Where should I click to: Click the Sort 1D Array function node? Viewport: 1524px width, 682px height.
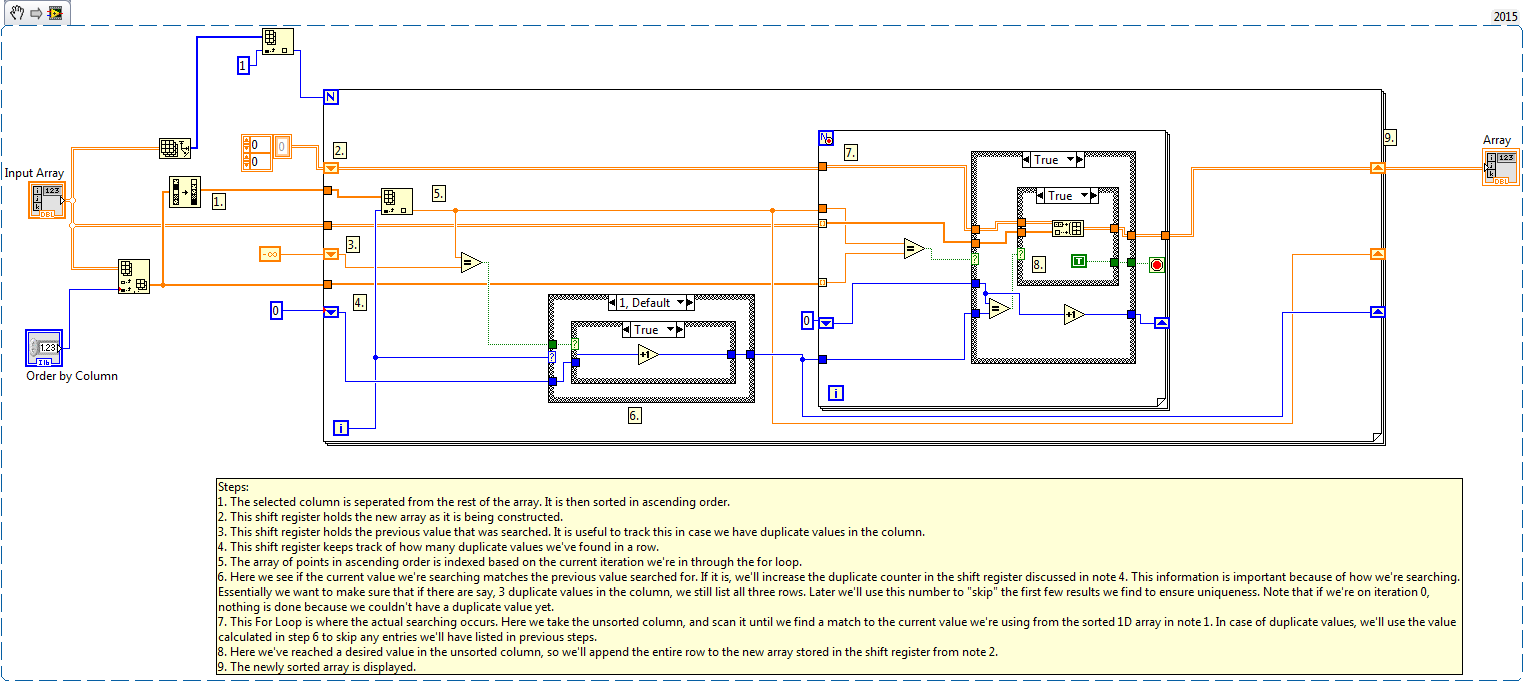(185, 191)
